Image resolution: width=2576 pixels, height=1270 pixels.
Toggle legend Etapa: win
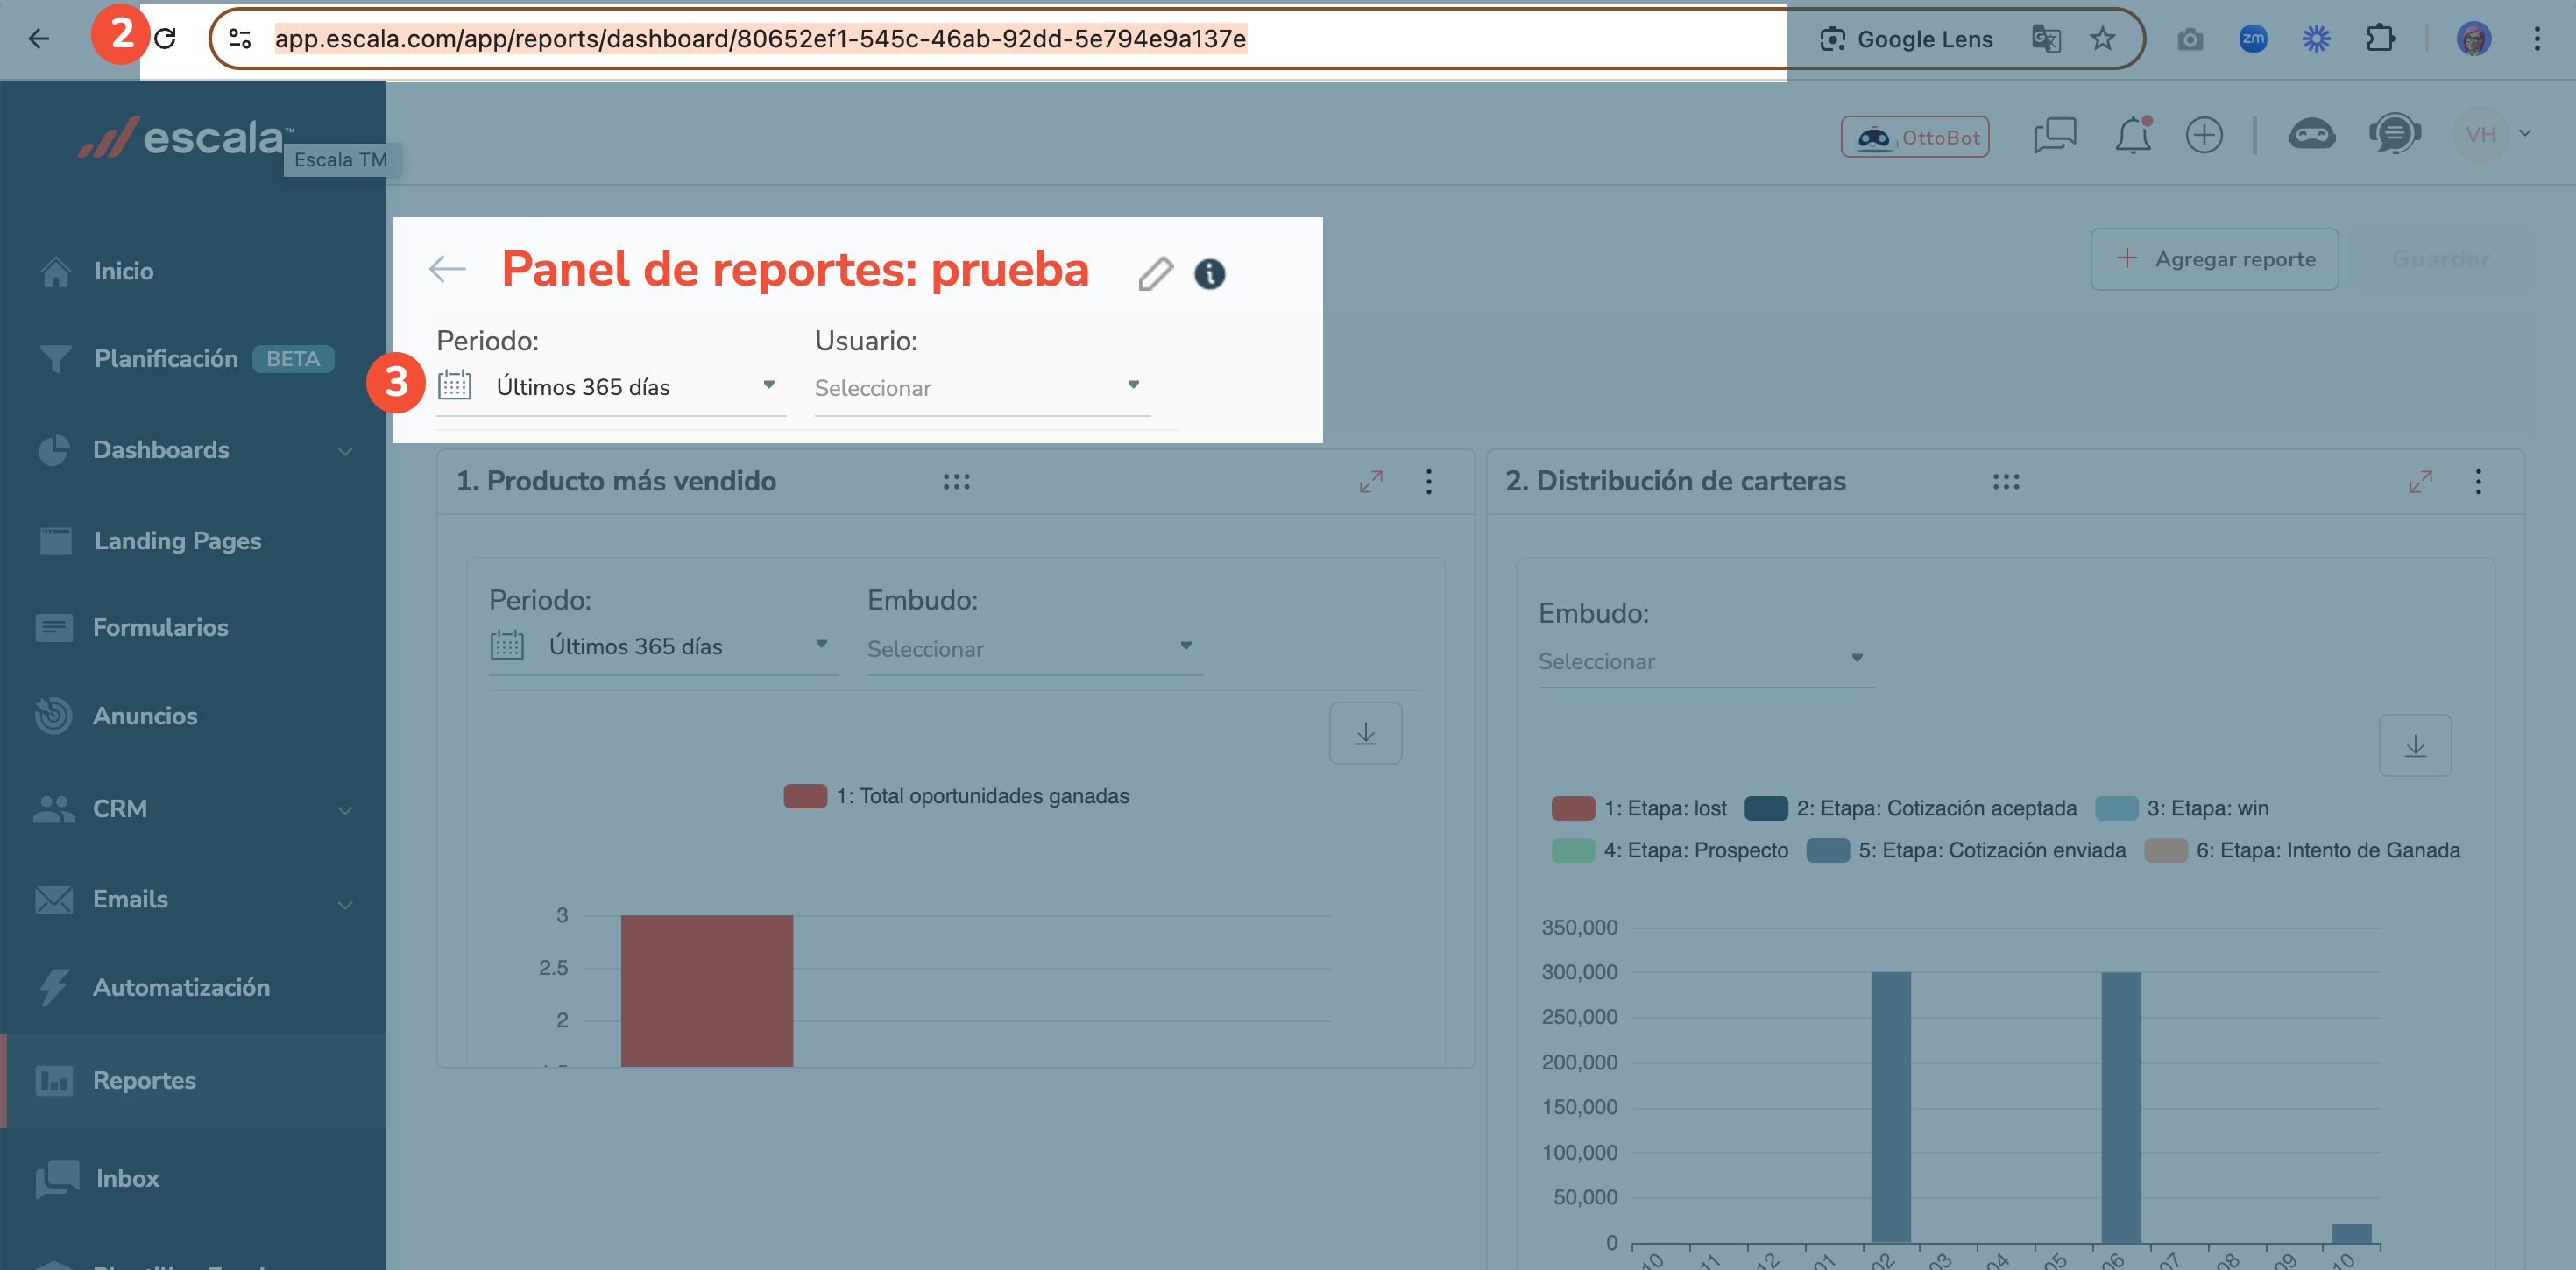tap(2182, 808)
